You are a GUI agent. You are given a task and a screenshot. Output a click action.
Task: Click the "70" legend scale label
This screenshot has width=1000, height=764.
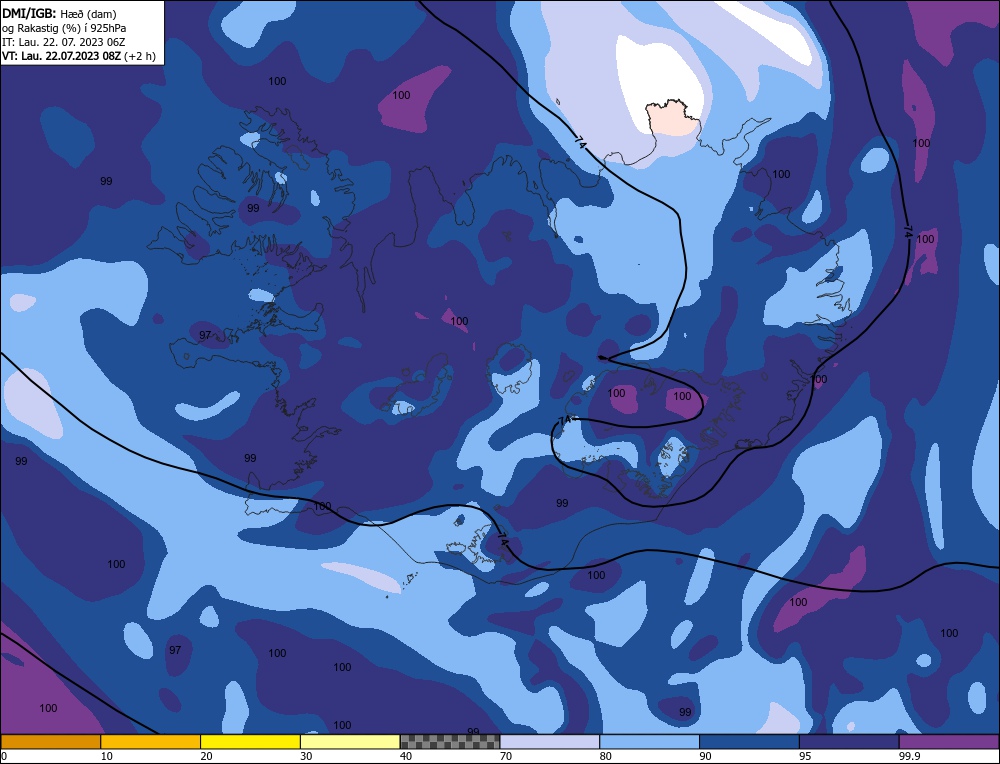coord(506,756)
